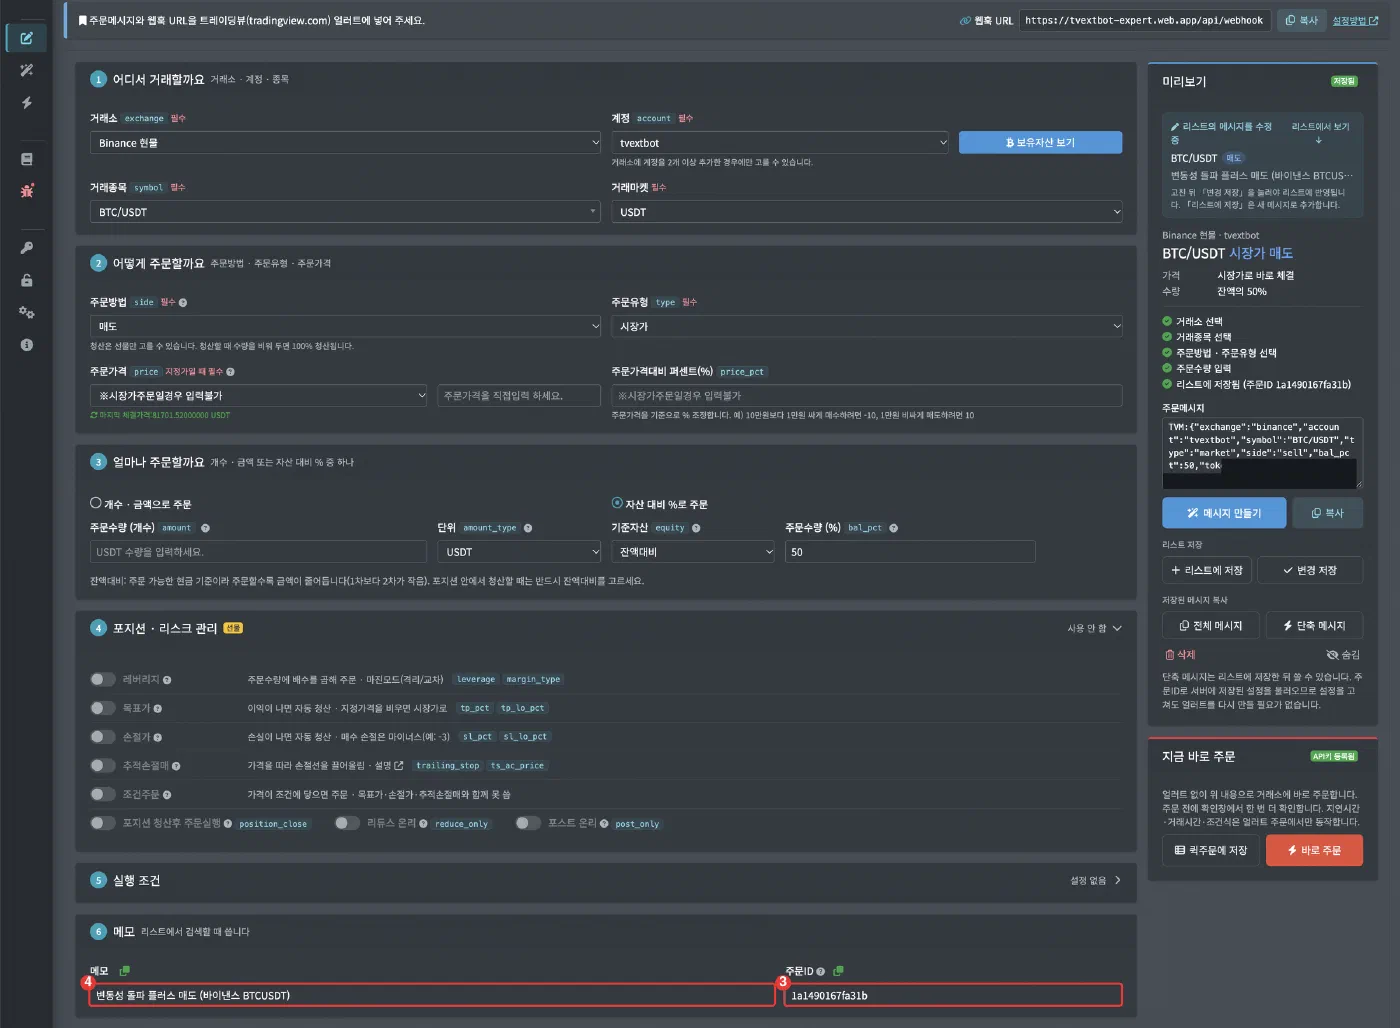Click help icon next to 레버리지

coord(167,680)
